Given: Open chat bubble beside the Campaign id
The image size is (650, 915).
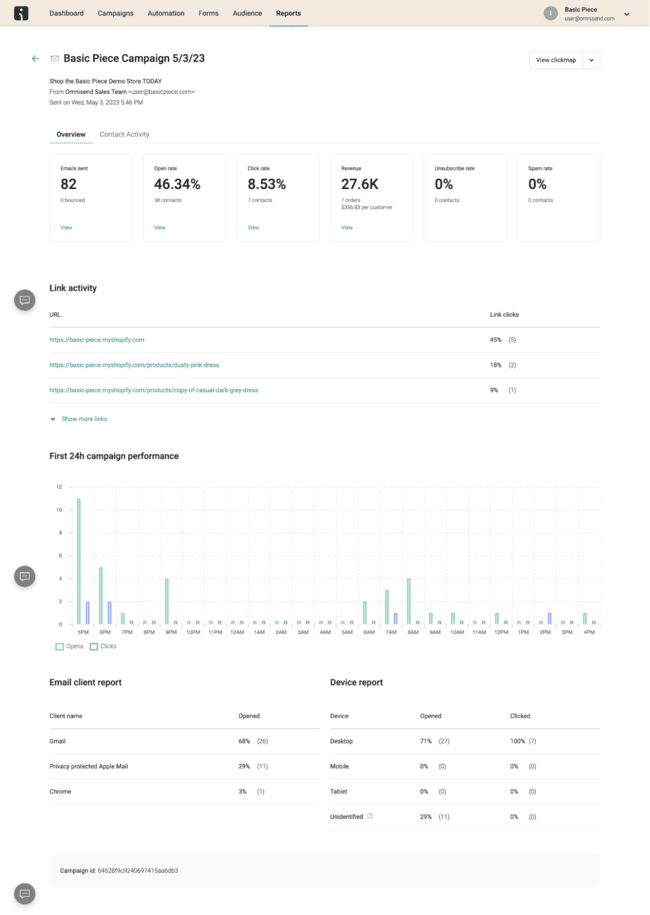Looking at the screenshot, I should 25,893.
